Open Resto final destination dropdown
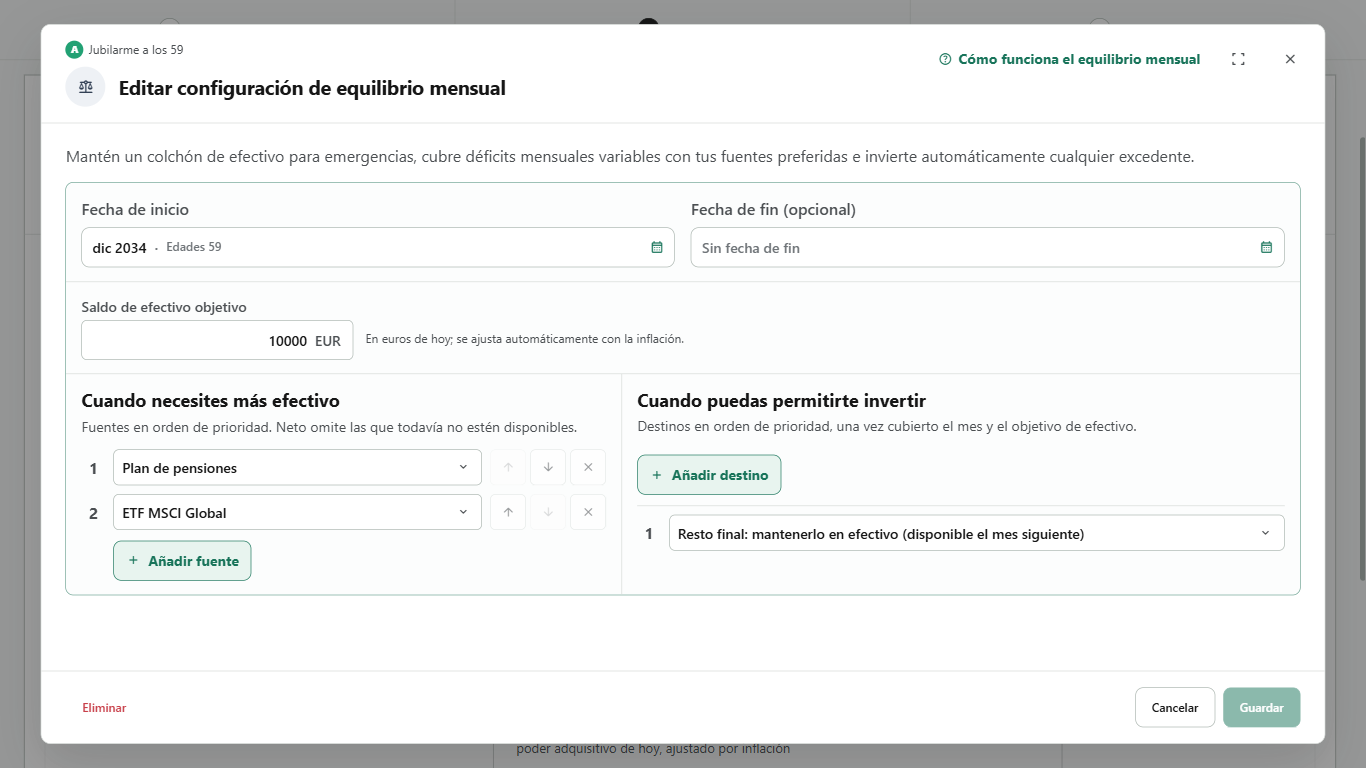 pyautogui.click(x=977, y=534)
